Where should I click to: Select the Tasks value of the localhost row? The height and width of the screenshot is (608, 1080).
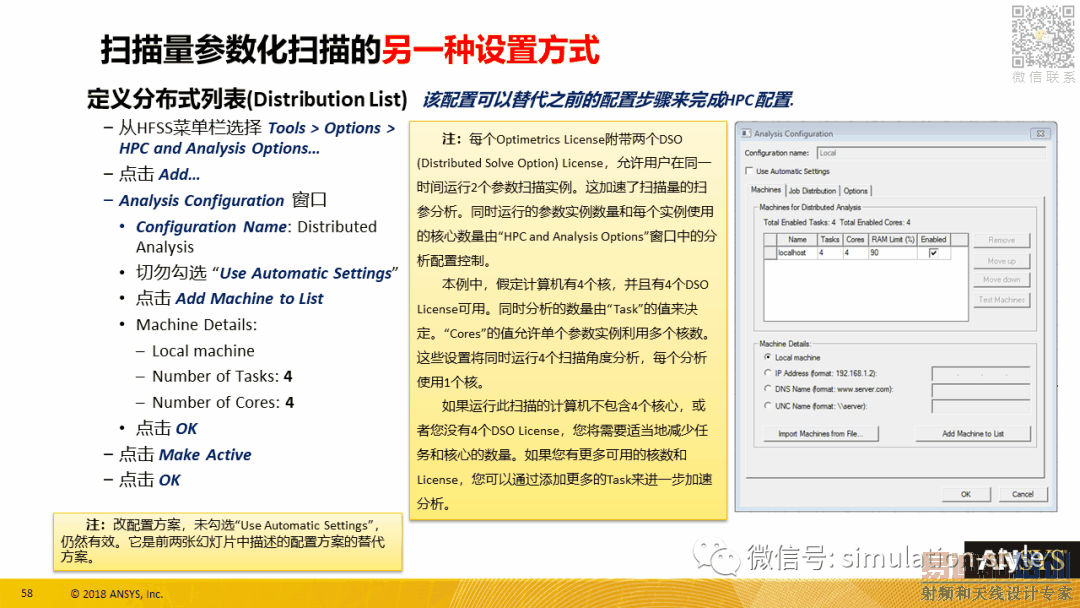pos(830,253)
